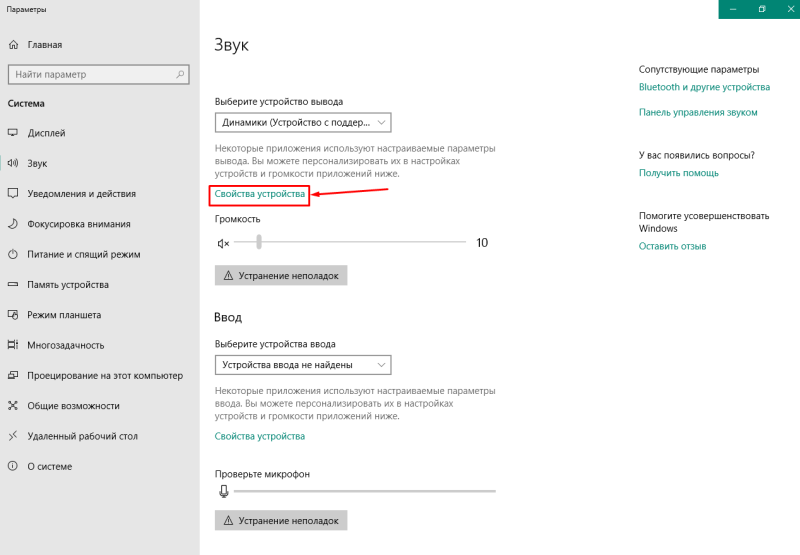800x555 pixels.
Task: Click the Громкость volume slider track
Action: [x=350, y=242]
